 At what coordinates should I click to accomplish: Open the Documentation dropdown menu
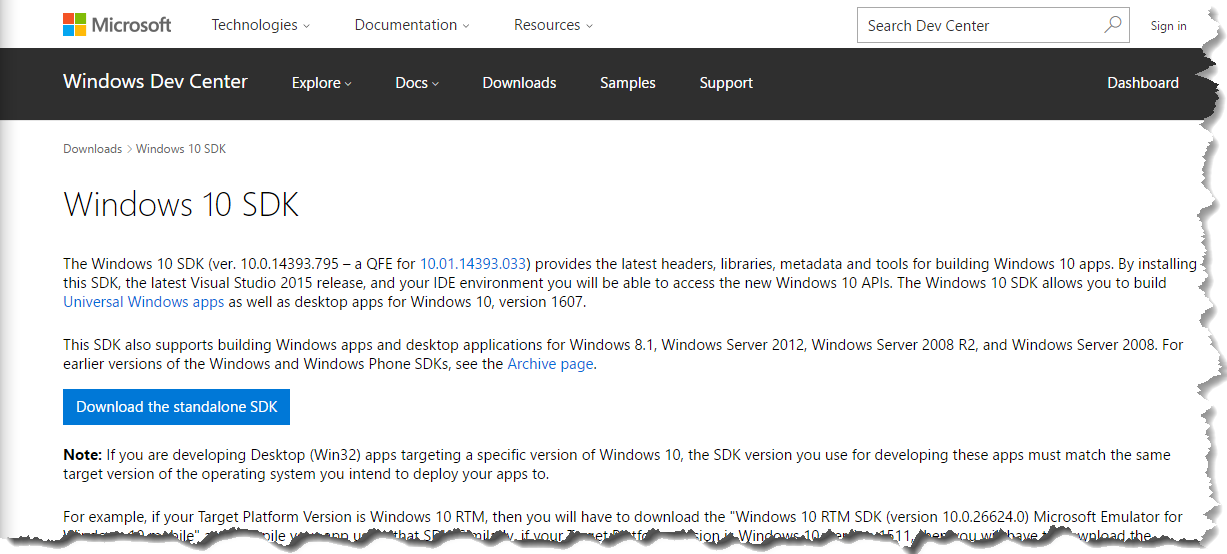point(412,25)
